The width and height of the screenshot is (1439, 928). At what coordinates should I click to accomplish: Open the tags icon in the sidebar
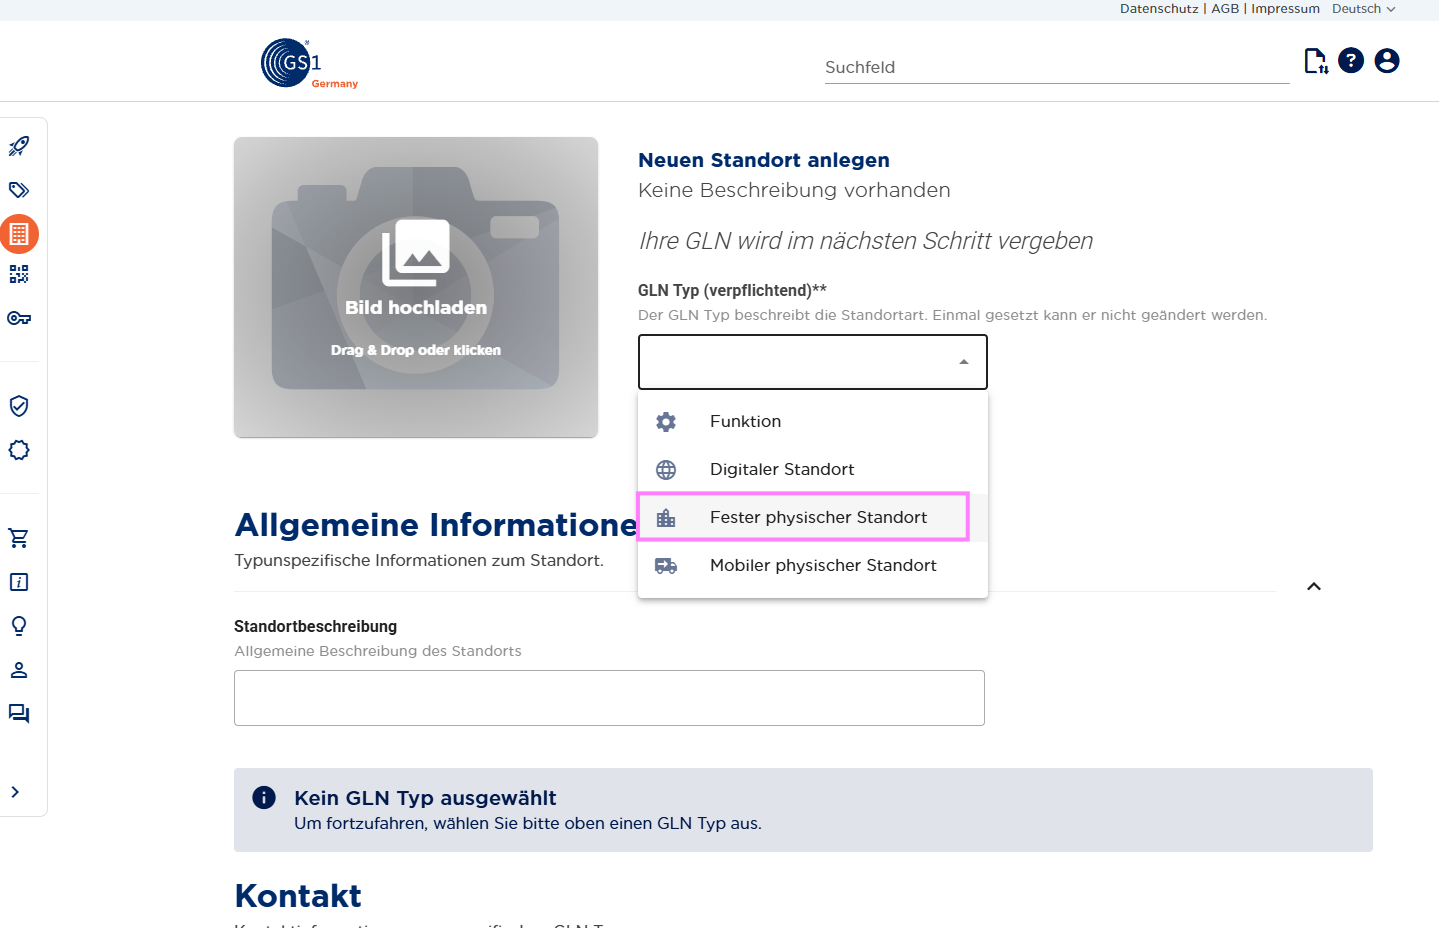[x=19, y=190]
